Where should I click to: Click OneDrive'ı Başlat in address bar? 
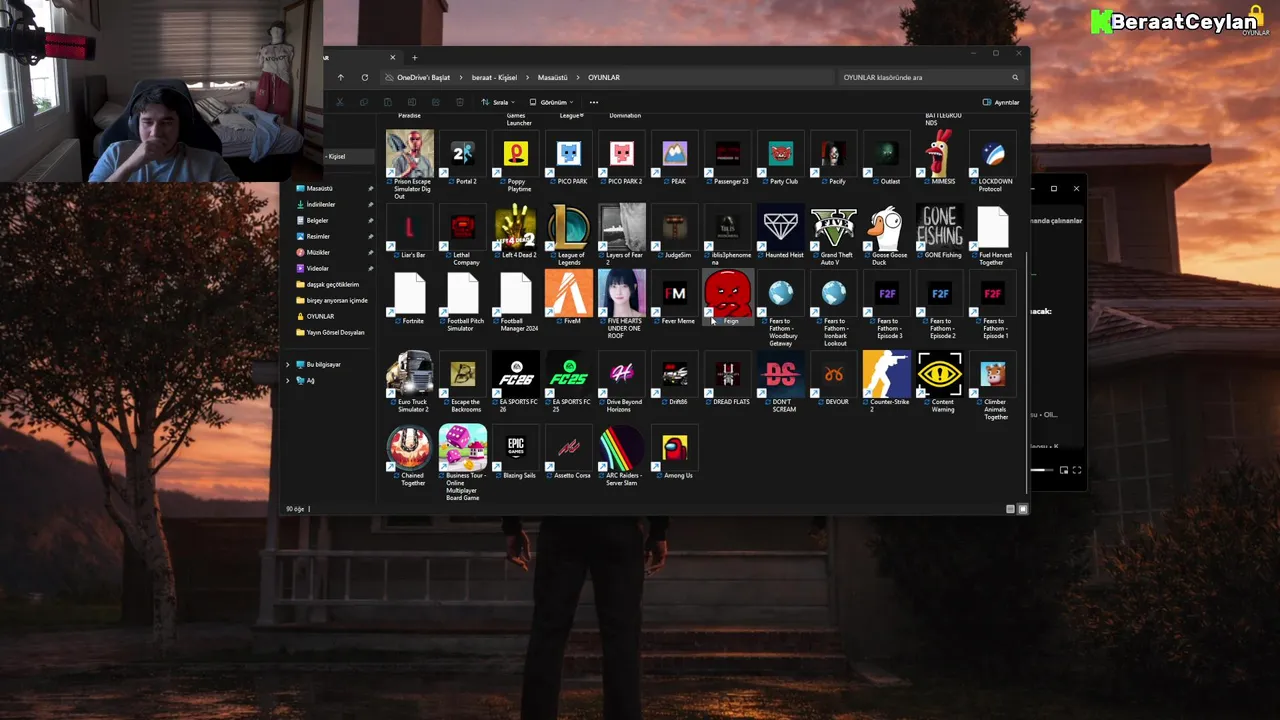coord(423,77)
